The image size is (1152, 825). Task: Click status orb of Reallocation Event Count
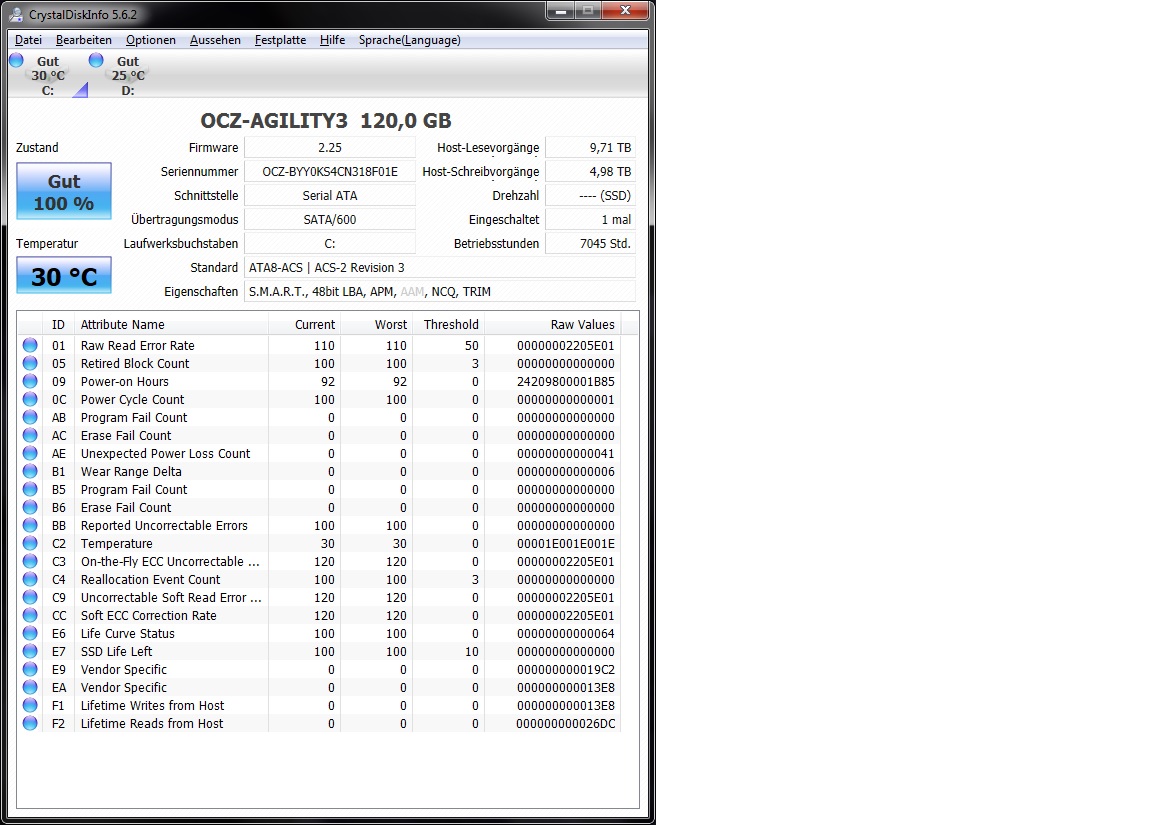coord(30,579)
